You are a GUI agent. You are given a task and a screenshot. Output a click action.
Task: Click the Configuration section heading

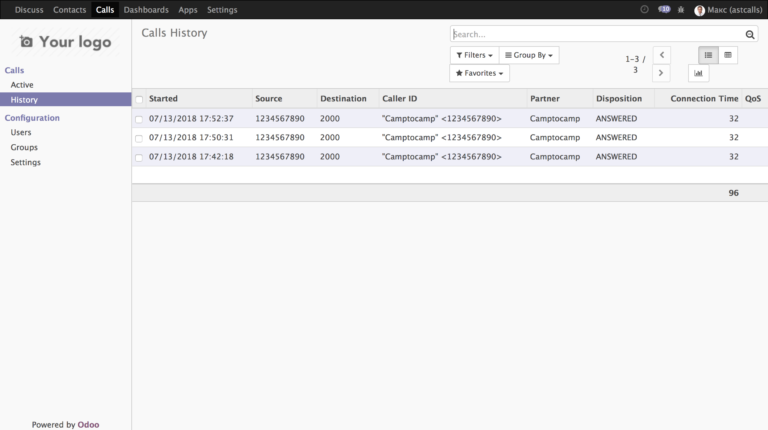(x=32, y=118)
